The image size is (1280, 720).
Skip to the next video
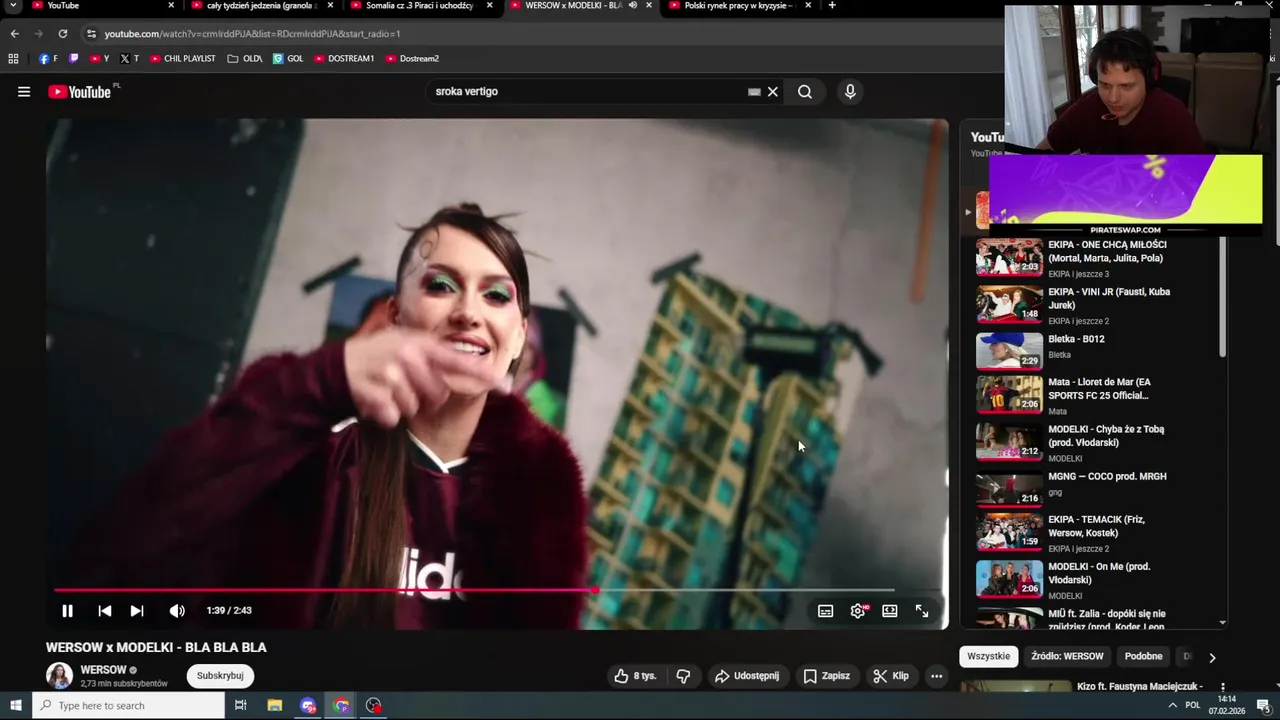click(x=137, y=610)
